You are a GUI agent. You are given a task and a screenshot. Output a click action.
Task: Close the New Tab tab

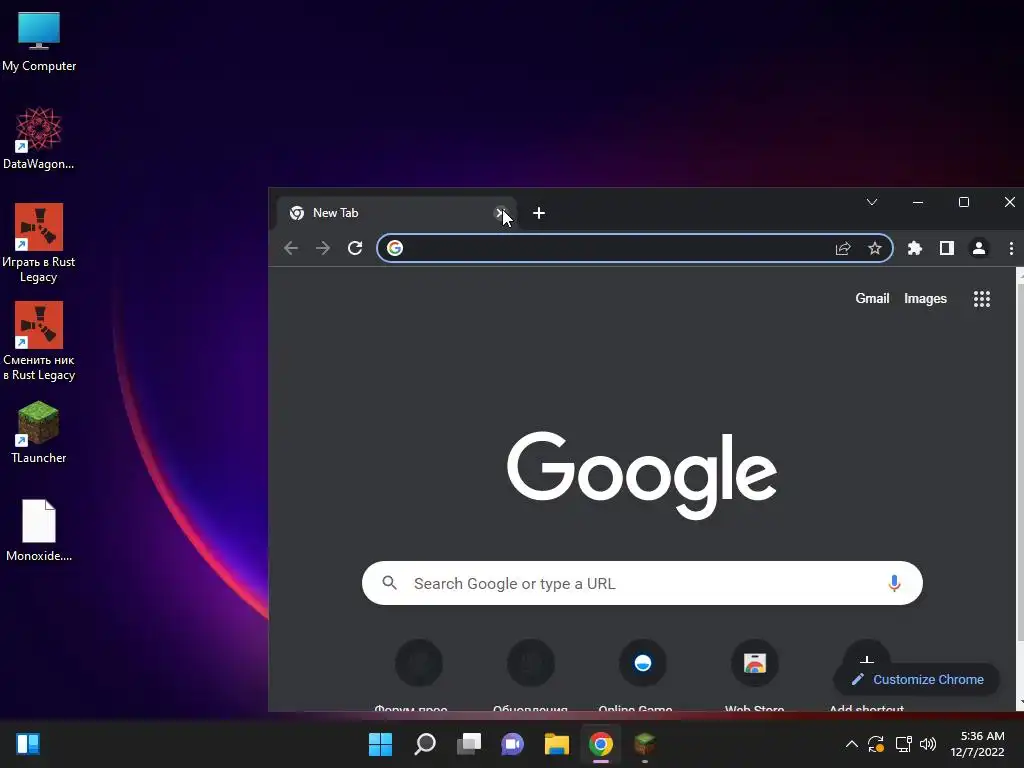pyautogui.click(x=500, y=213)
